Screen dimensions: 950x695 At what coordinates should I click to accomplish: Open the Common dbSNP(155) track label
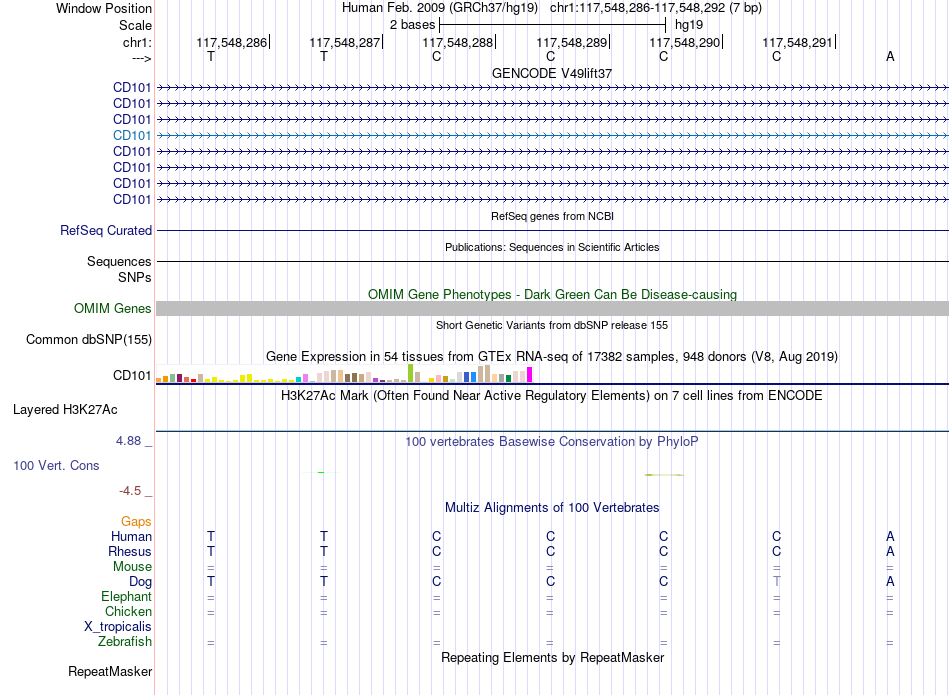(89, 340)
